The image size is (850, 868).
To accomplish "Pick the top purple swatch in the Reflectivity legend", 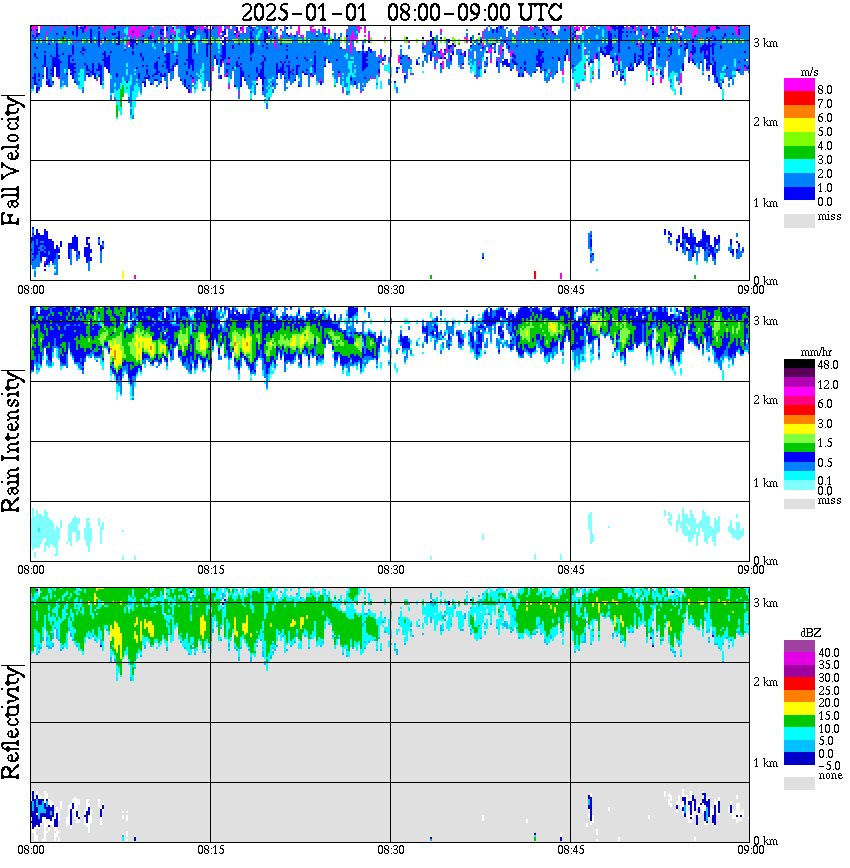I will click(x=799, y=646).
